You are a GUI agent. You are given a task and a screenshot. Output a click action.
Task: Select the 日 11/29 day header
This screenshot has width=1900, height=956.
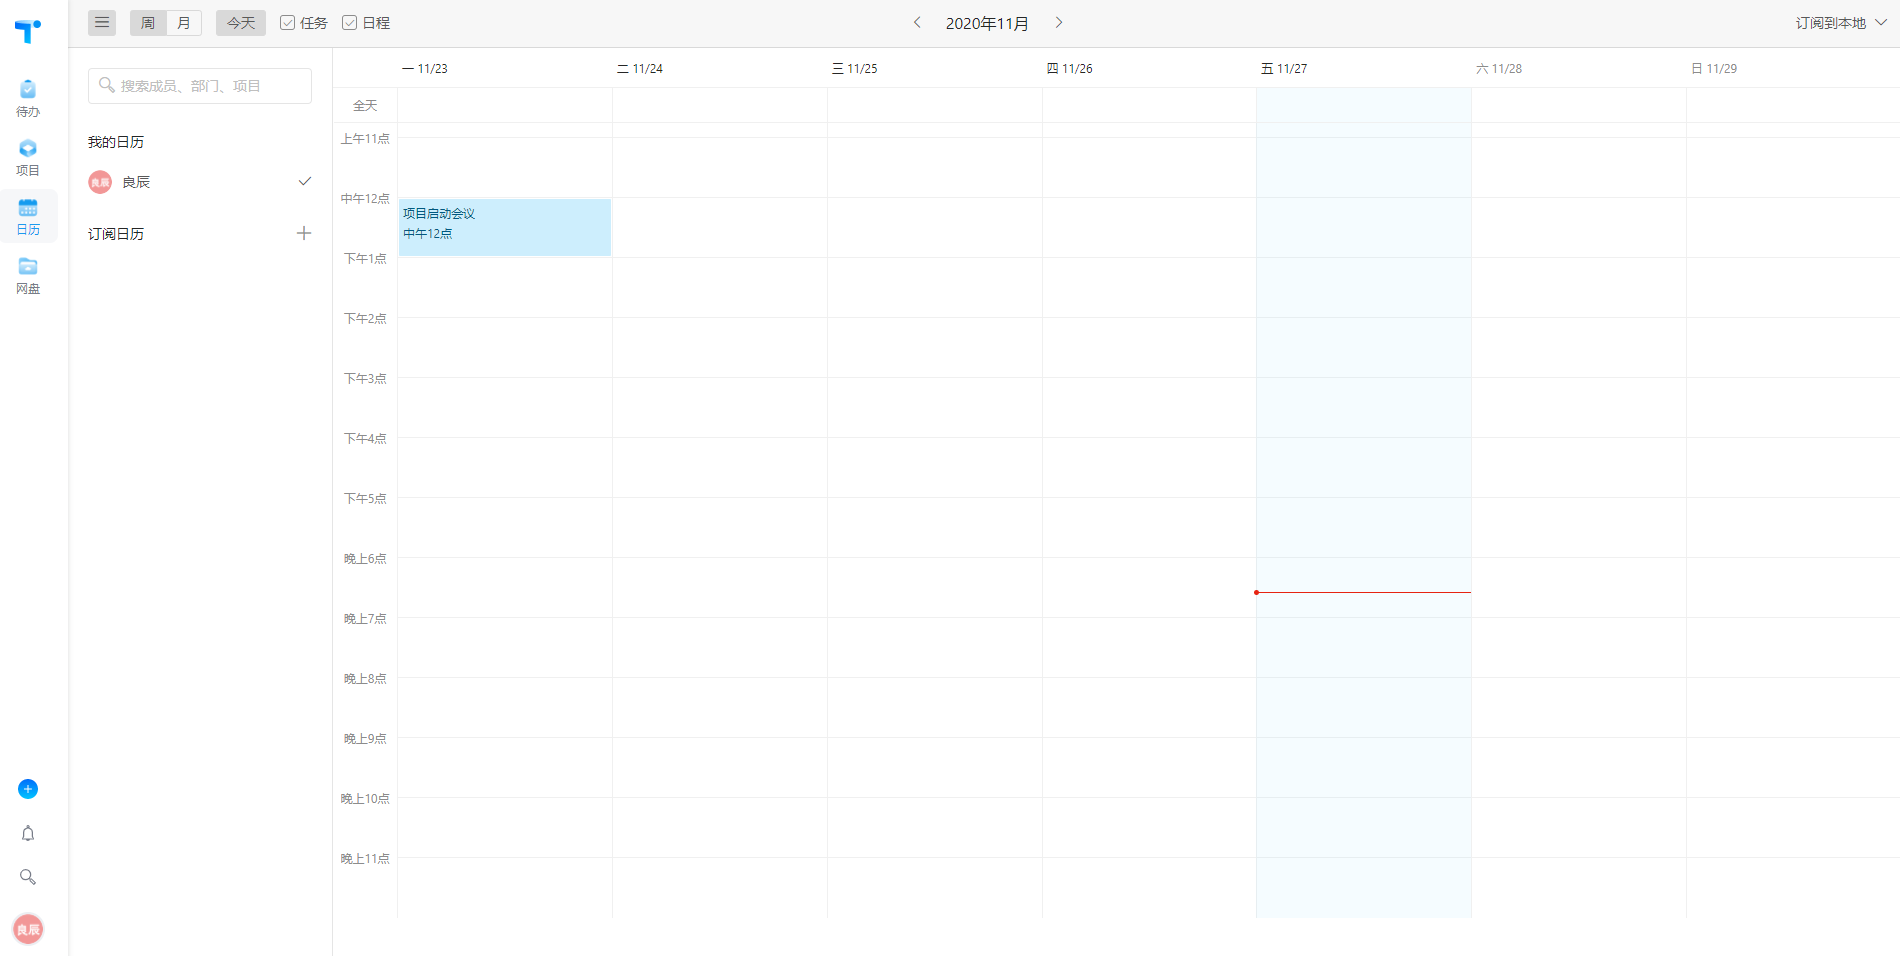click(x=1714, y=68)
